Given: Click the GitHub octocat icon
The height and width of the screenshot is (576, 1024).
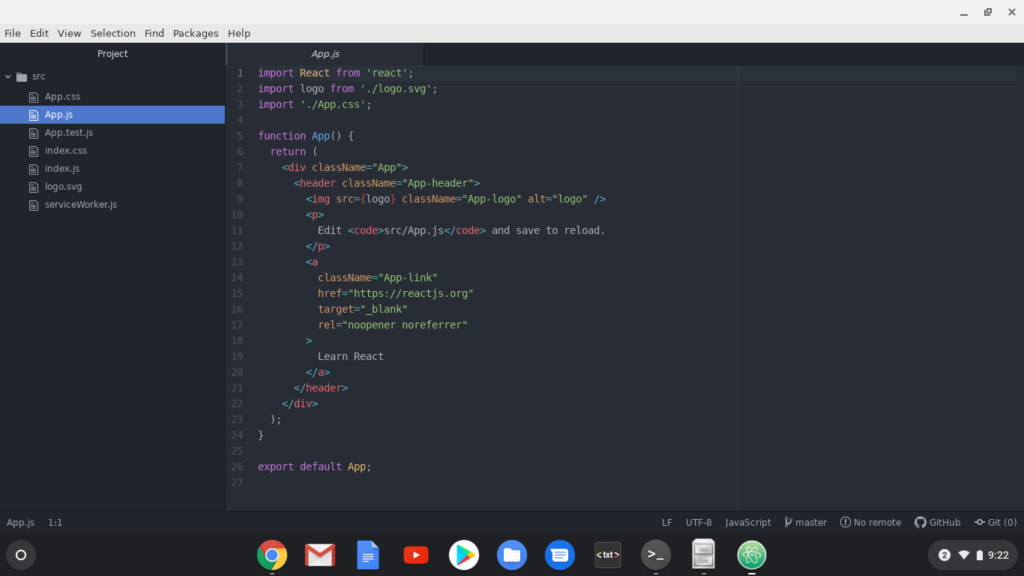Looking at the screenshot, I should (920, 522).
